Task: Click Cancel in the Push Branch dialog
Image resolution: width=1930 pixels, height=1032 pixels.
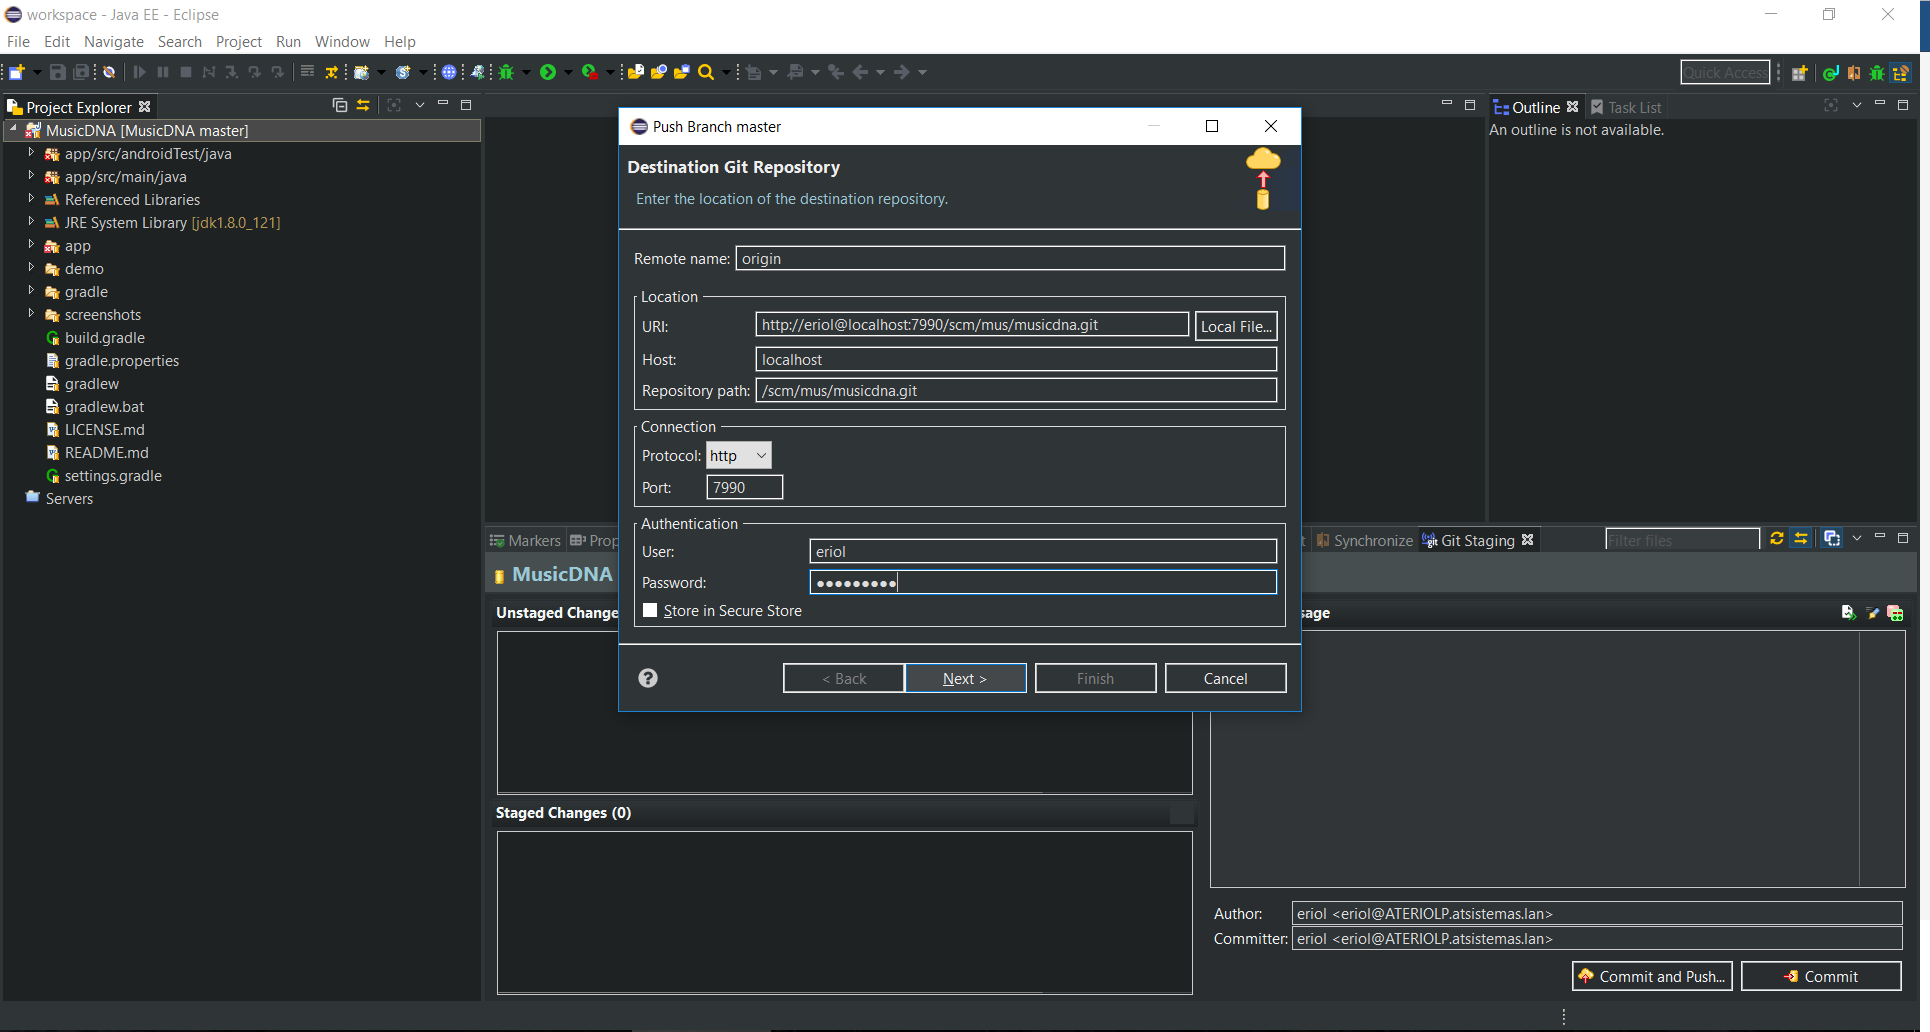Action: [x=1225, y=678]
